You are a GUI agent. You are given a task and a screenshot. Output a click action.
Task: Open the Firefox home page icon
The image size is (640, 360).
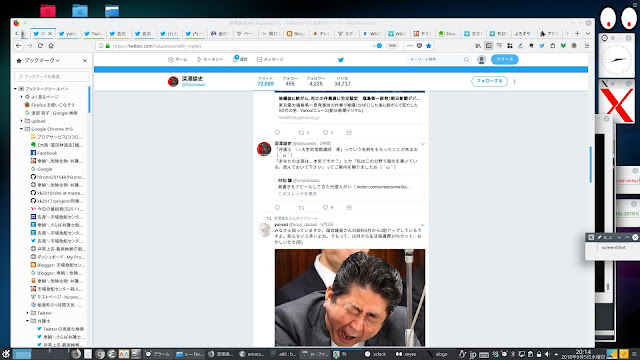pyautogui.click(x=51, y=46)
